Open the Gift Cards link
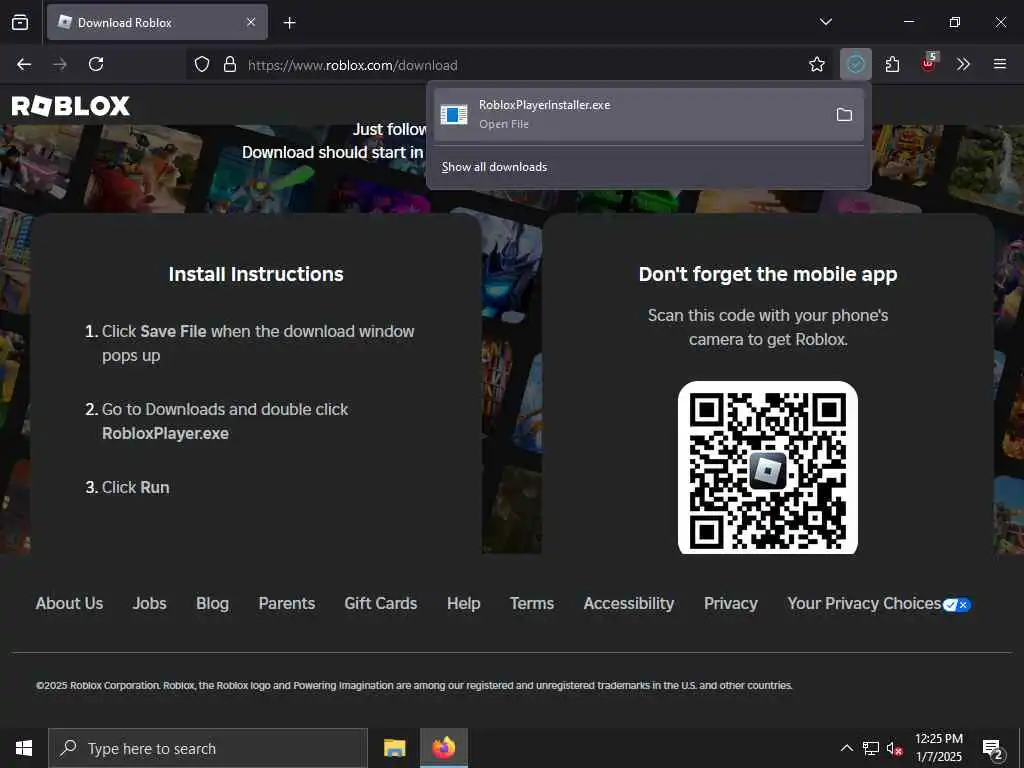1024x768 pixels. (381, 603)
